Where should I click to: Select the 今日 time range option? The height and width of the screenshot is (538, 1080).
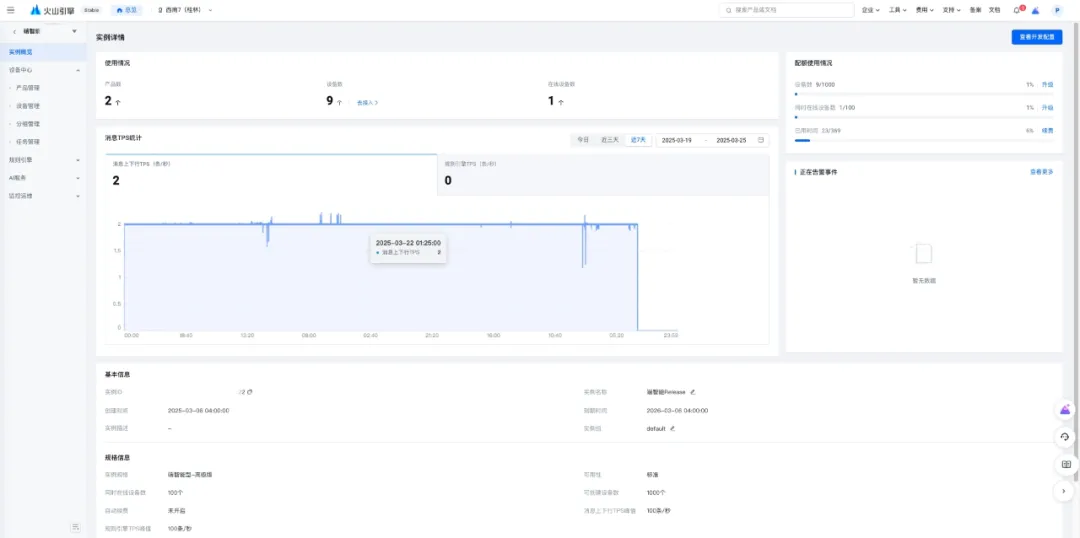(x=582, y=140)
